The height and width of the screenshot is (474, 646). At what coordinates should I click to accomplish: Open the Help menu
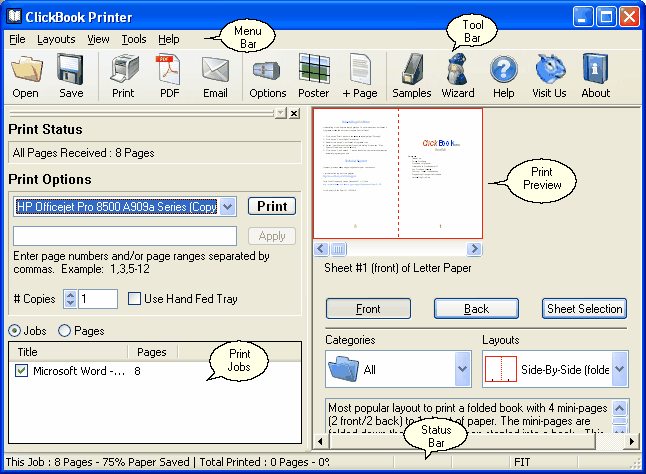[x=169, y=39]
